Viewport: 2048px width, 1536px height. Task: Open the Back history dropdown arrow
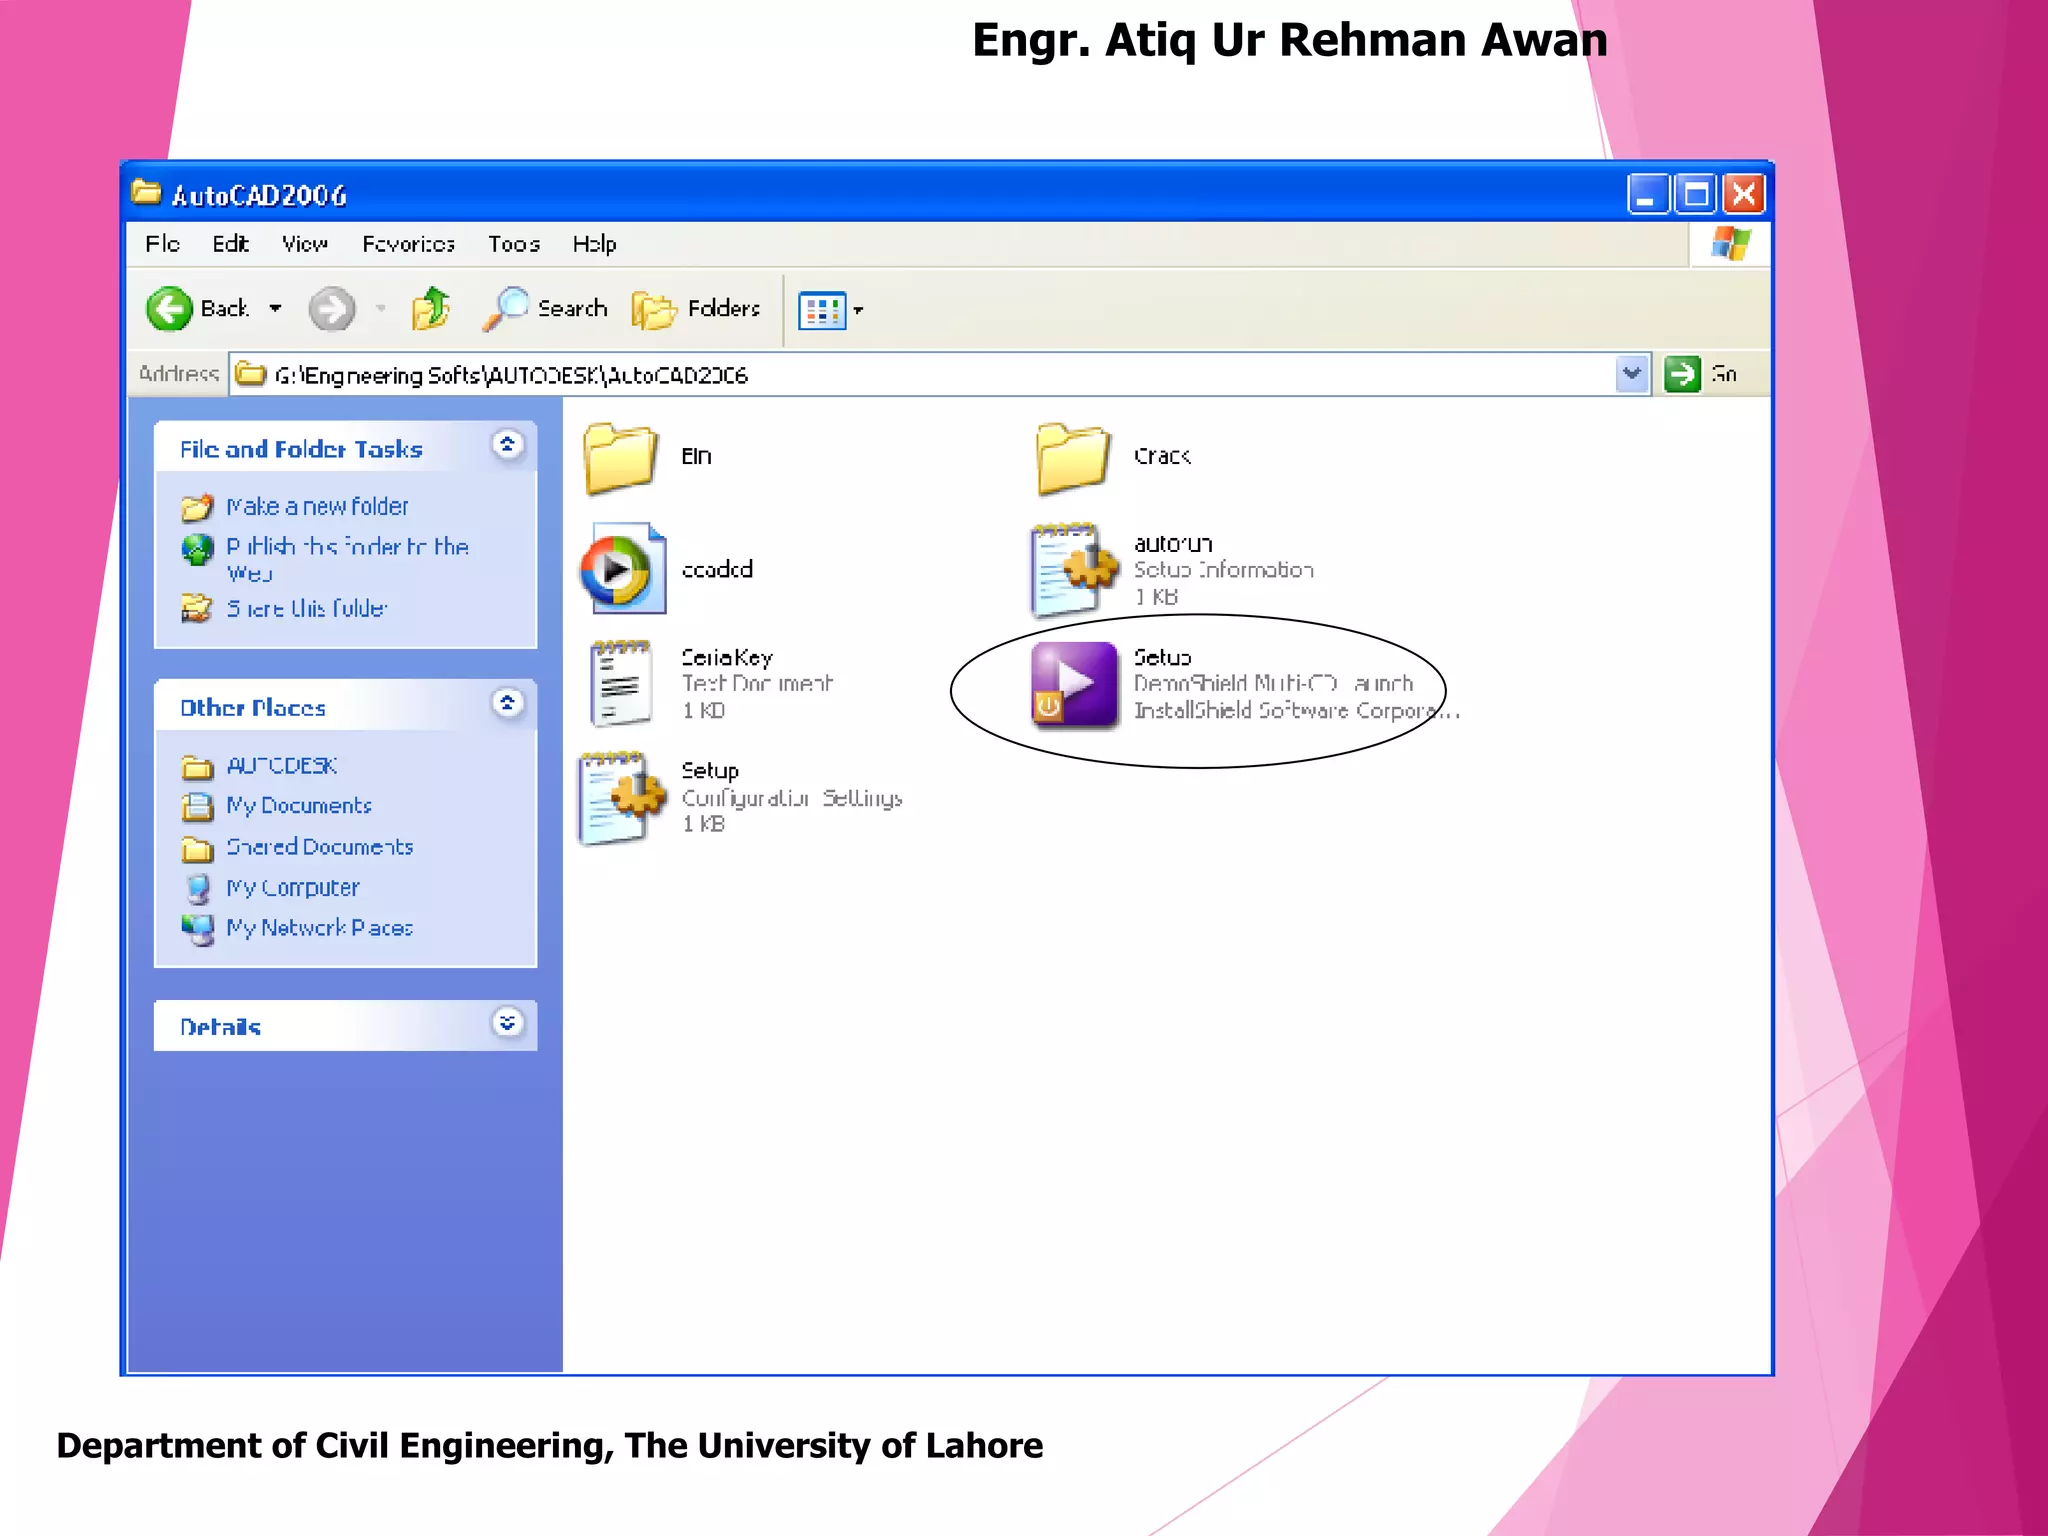point(275,309)
